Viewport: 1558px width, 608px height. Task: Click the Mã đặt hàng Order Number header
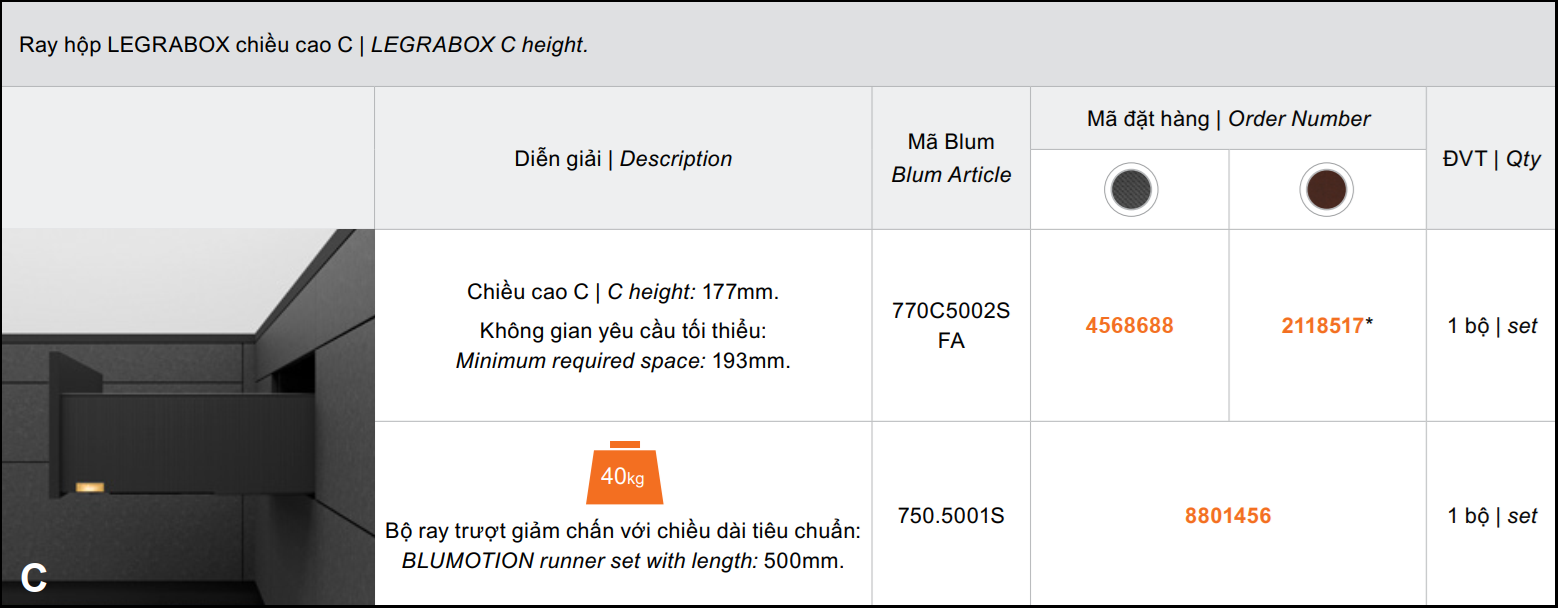click(x=1228, y=119)
